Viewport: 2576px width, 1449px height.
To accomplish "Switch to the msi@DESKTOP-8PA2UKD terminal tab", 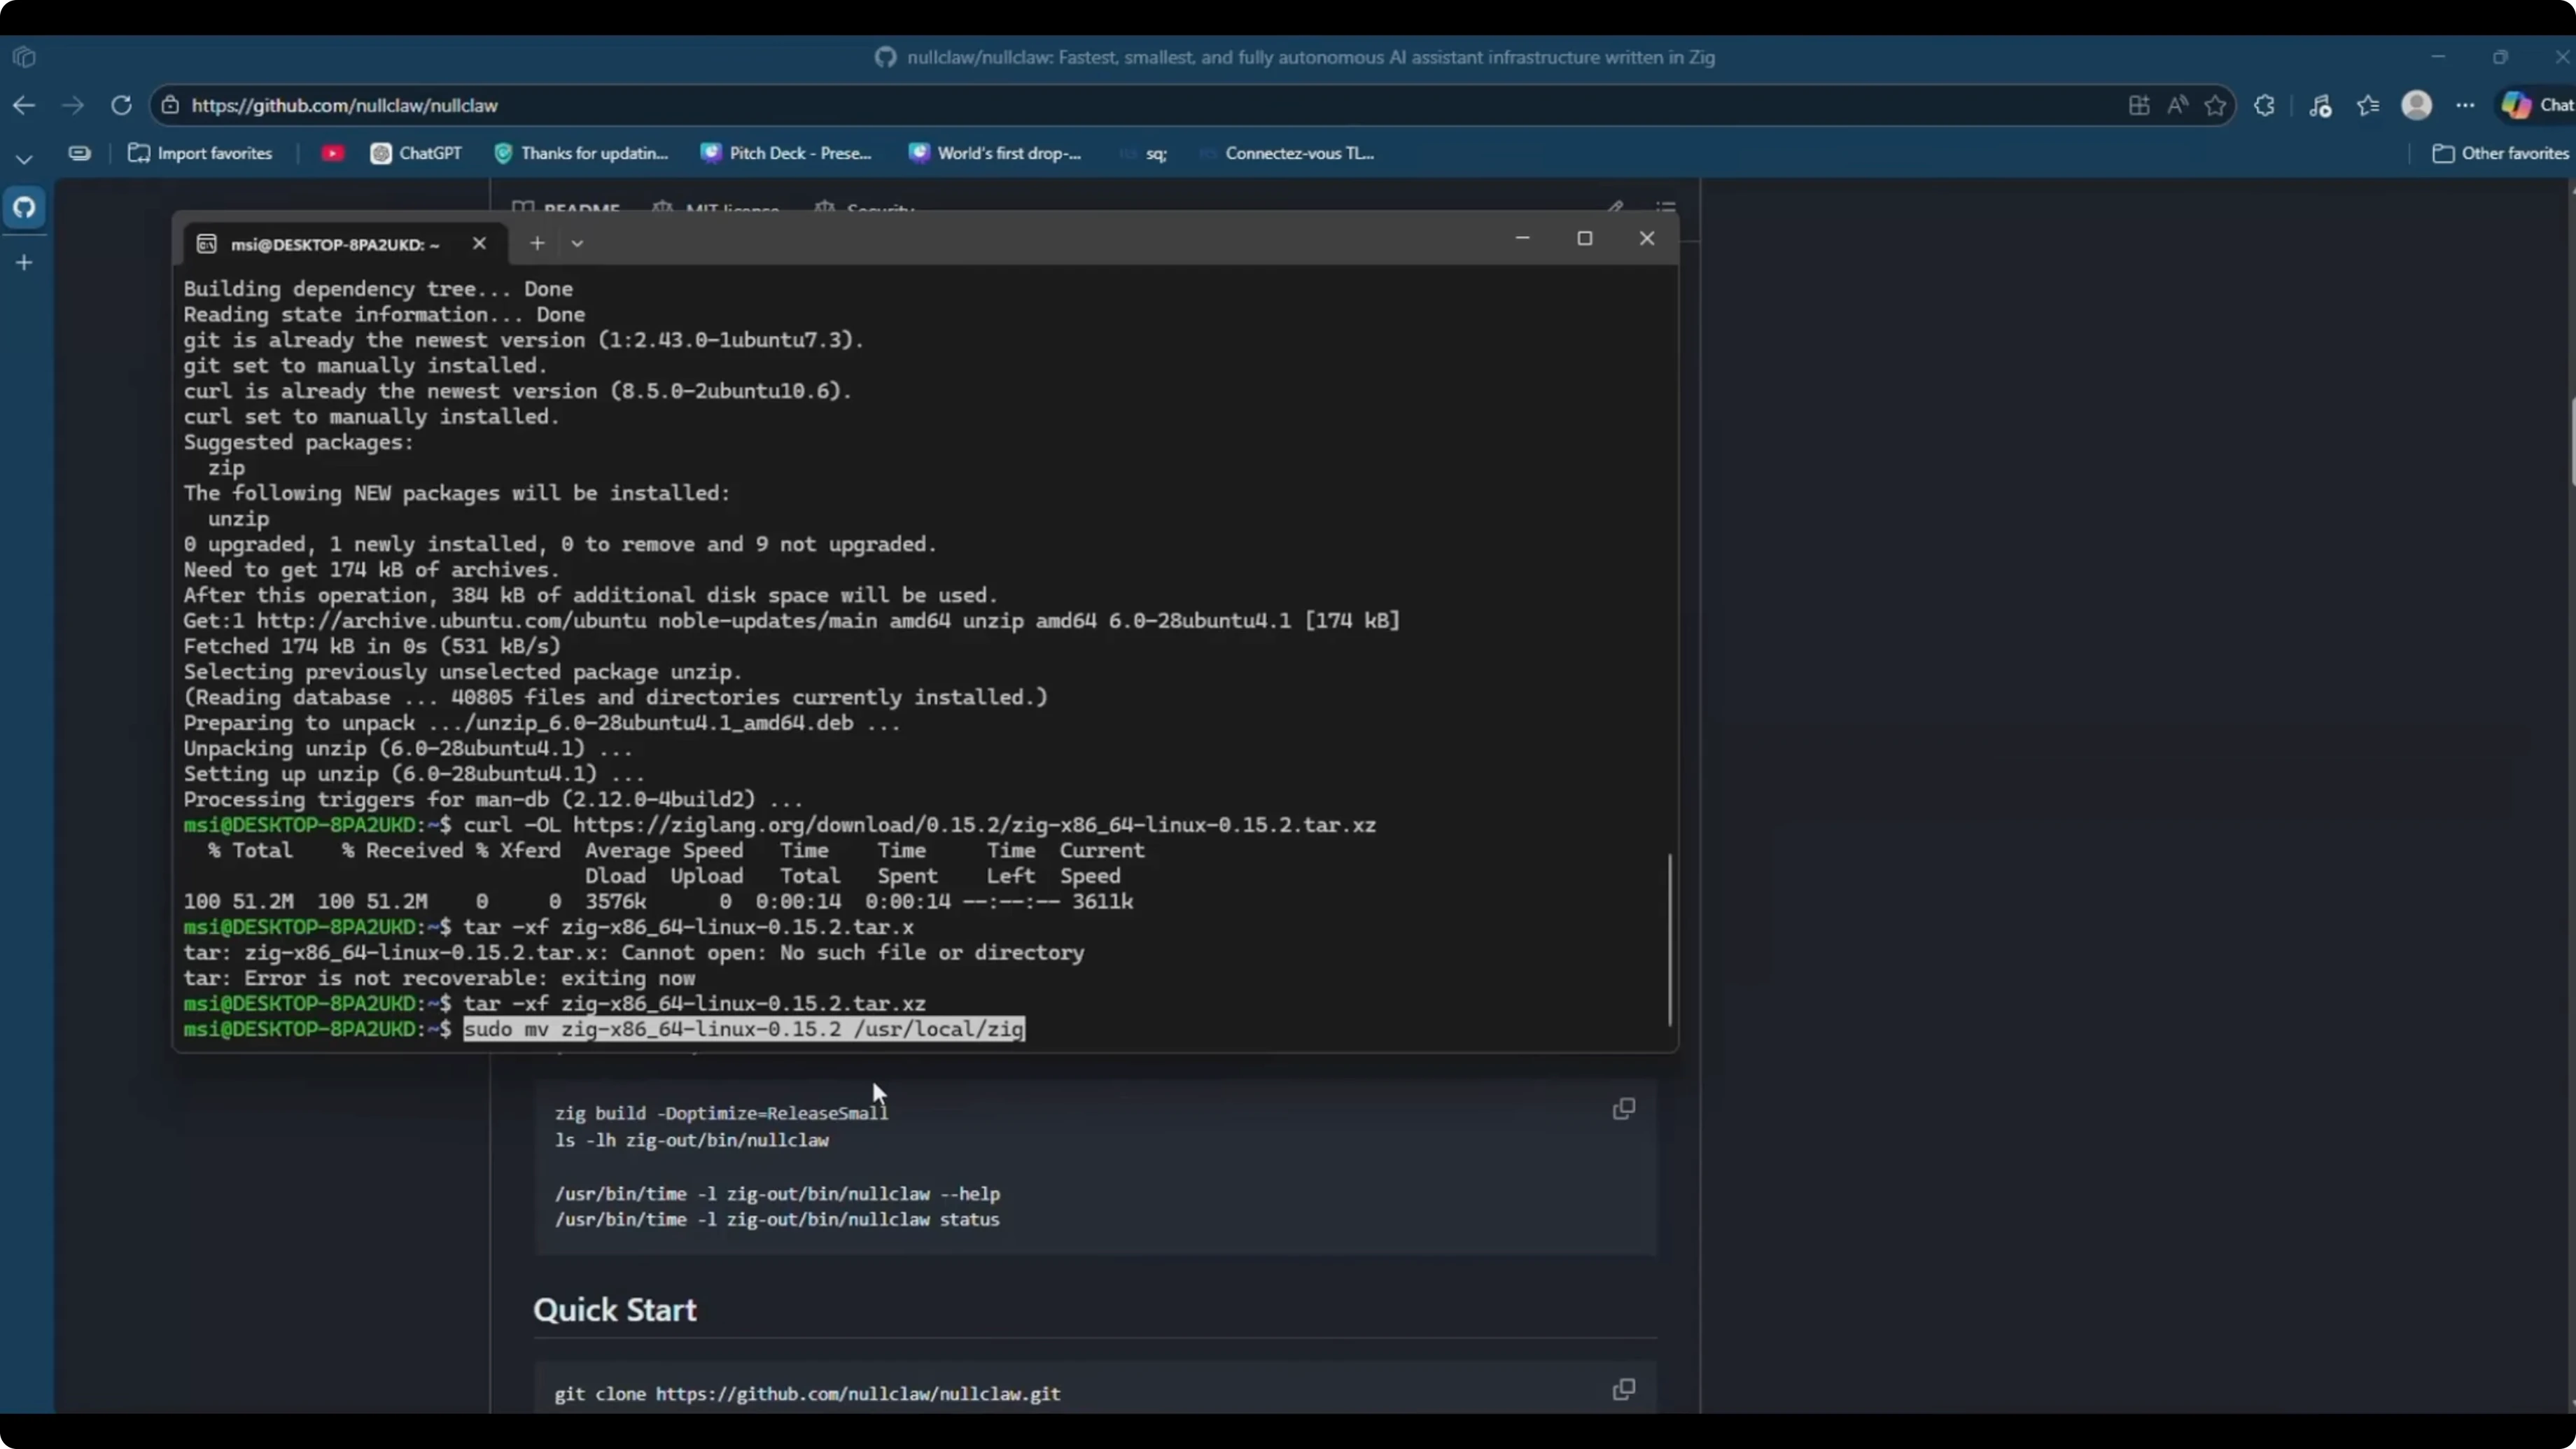I will point(330,243).
